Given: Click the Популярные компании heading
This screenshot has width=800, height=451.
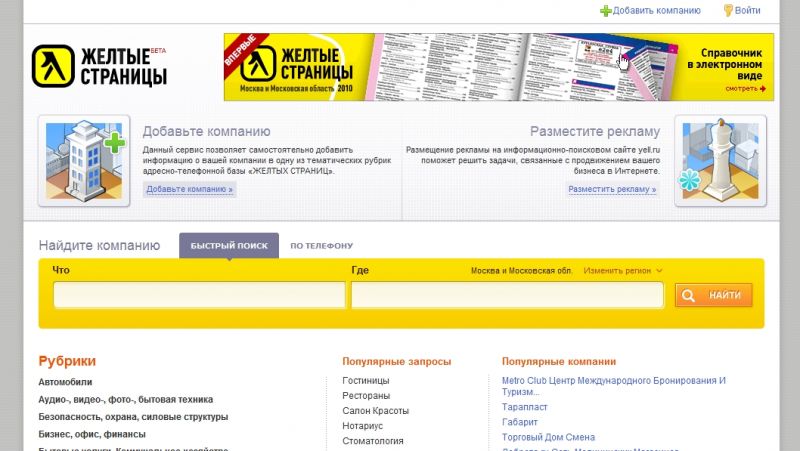Looking at the screenshot, I should [559, 362].
